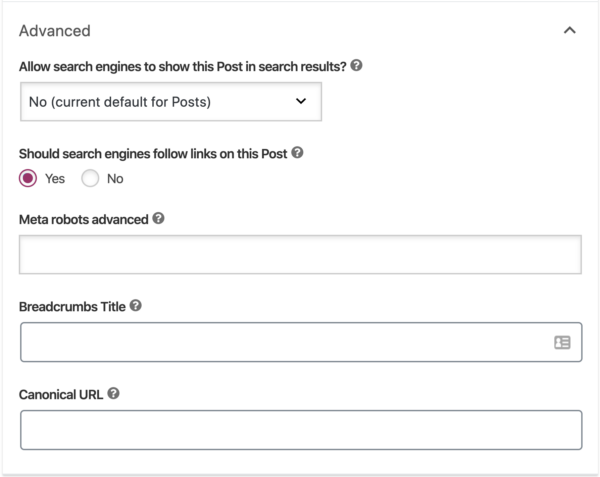The width and height of the screenshot is (600, 477).
Task: Select the No radio button for follow links
Action: (x=90, y=178)
